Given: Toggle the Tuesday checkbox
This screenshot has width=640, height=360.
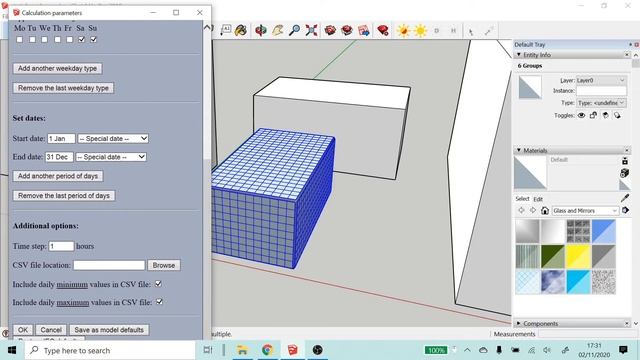Looking at the screenshot, I should [x=32, y=40].
